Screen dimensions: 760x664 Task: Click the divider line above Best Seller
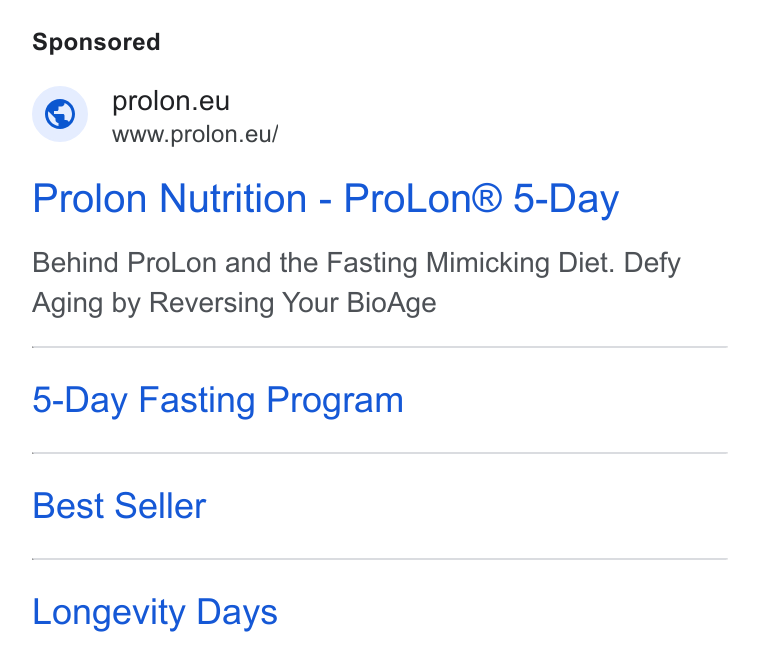click(380, 453)
